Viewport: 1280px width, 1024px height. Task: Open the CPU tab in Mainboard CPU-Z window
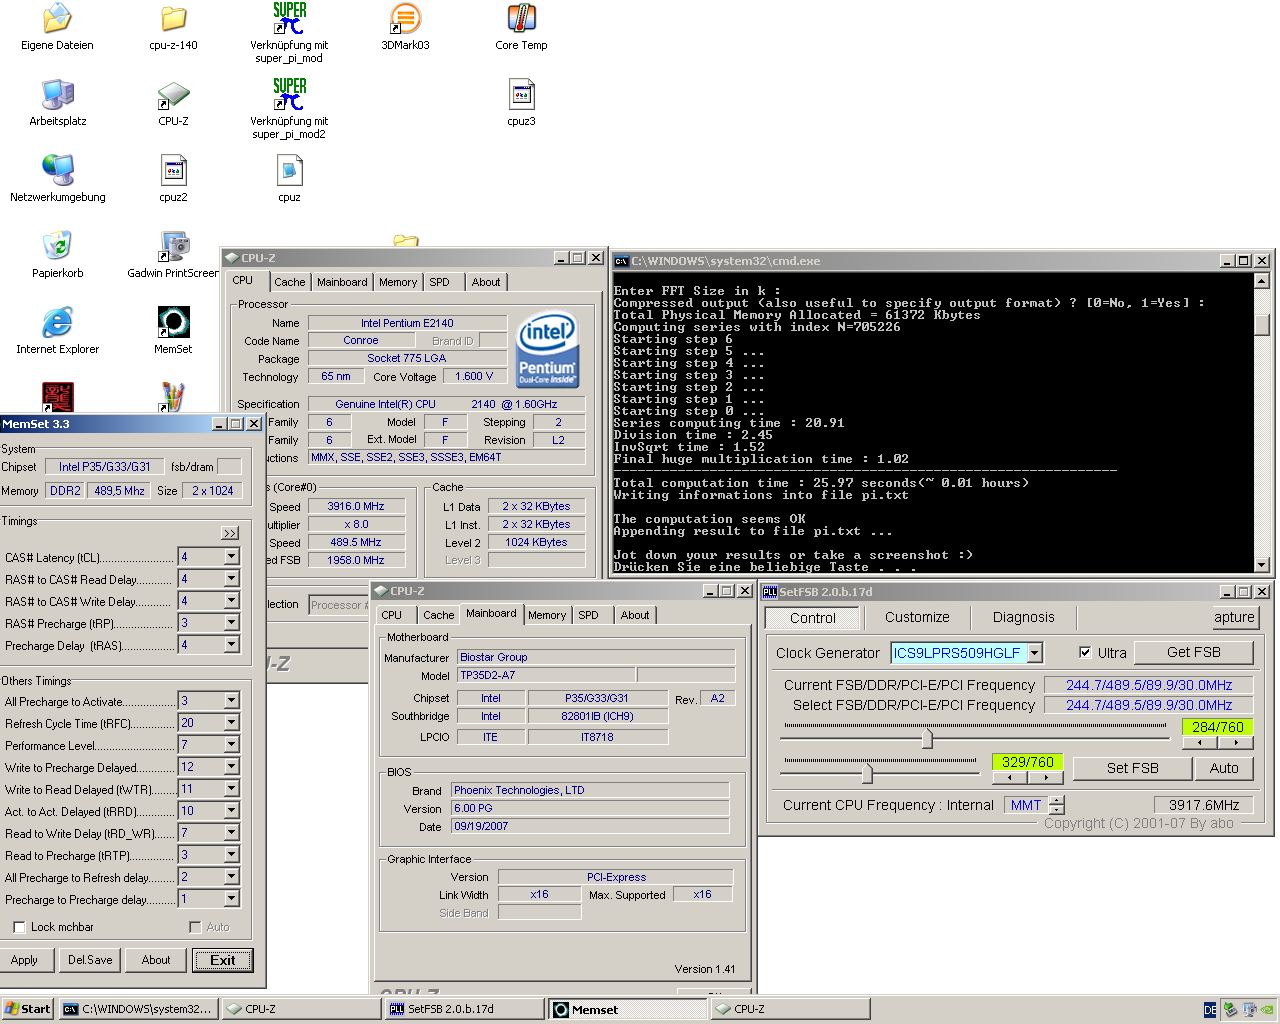(x=392, y=615)
